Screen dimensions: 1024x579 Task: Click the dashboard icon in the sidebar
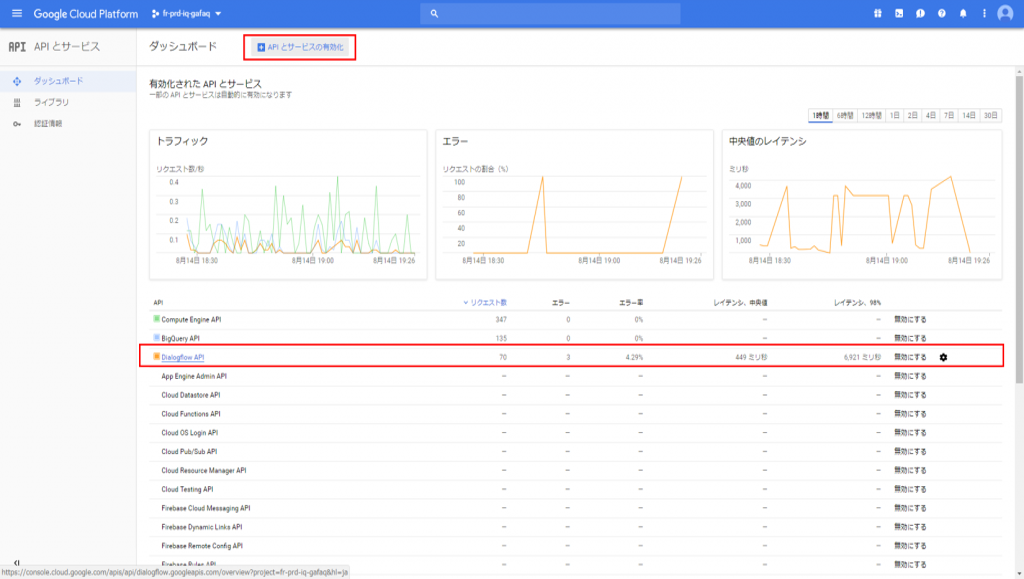click(x=17, y=81)
